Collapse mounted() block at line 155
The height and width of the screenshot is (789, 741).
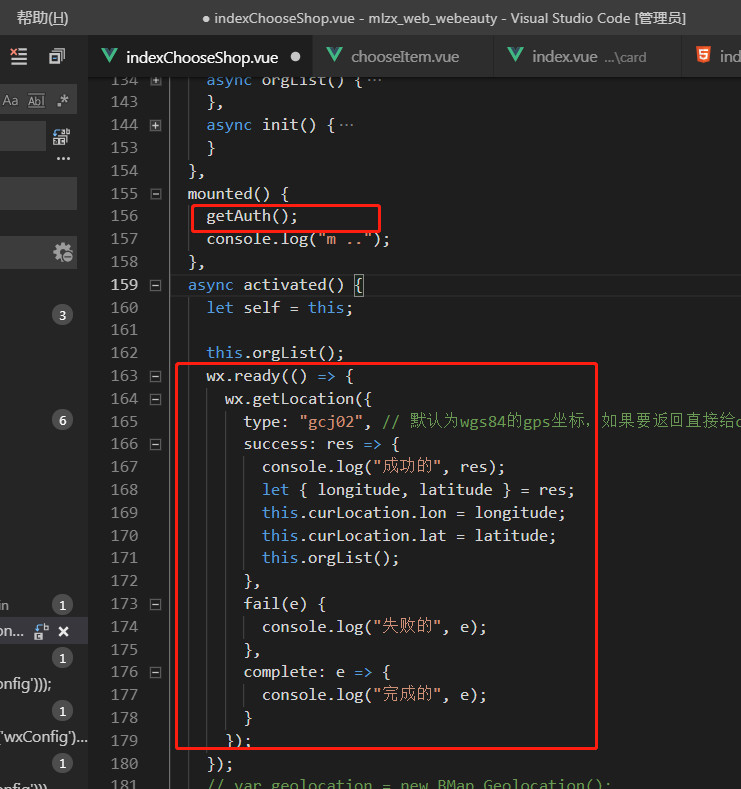(x=156, y=194)
